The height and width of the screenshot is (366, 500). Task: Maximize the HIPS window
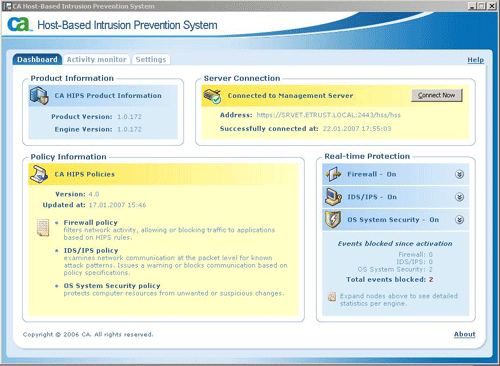pyautogui.click(x=482, y=6)
